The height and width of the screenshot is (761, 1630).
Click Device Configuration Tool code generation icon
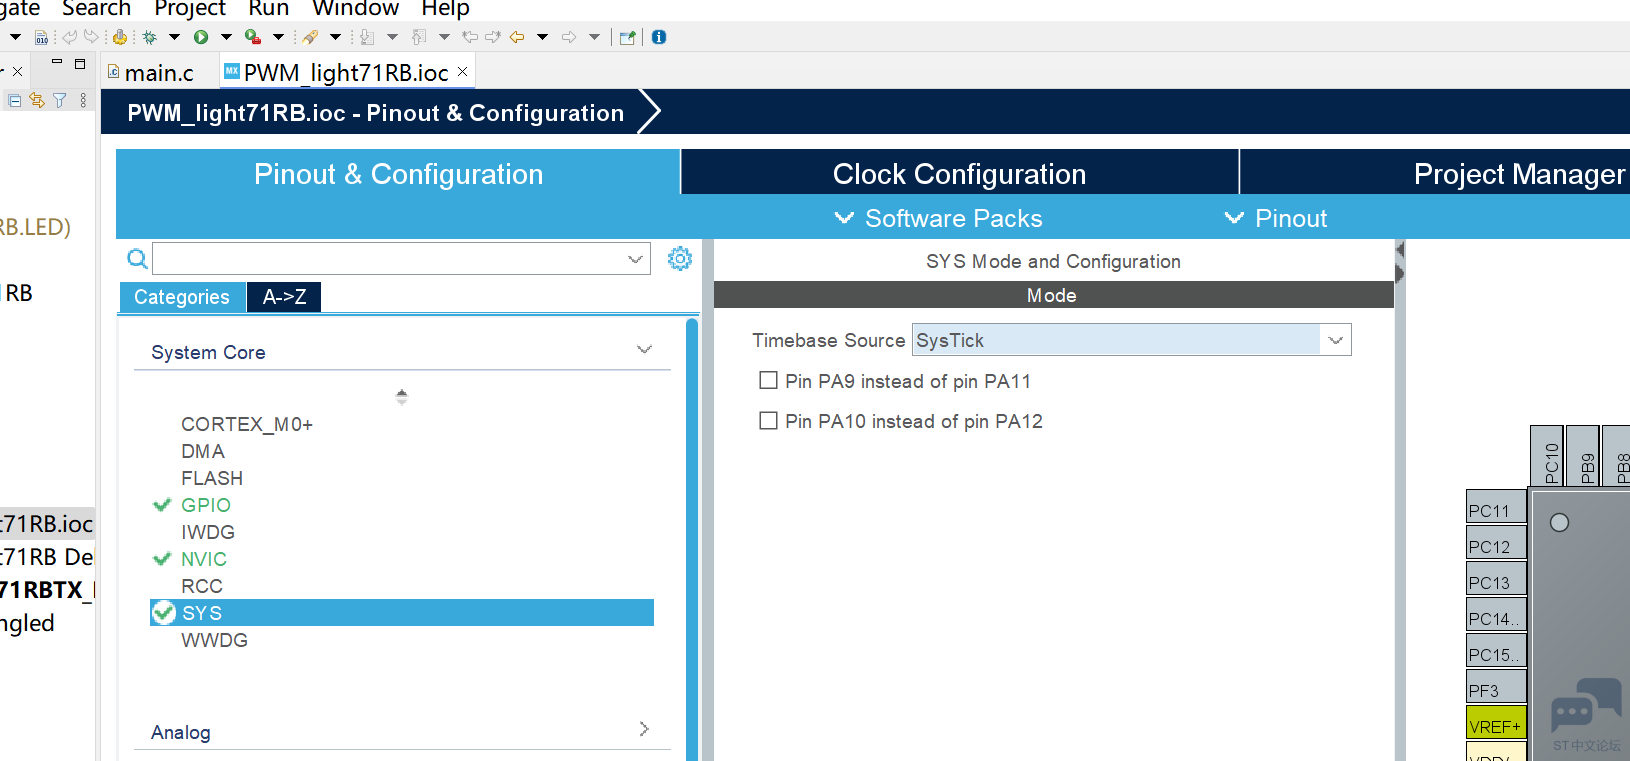pos(120,37)
